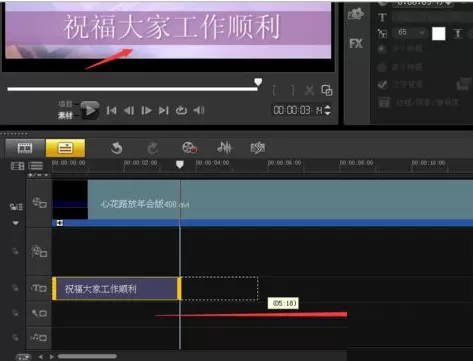Step to next frame
This screenshot has height=361, width=473.
pos(146,110)
